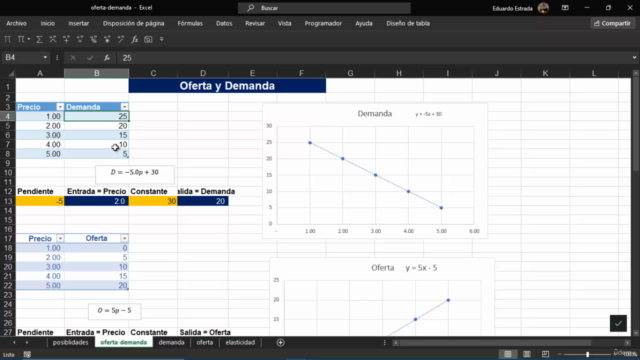The height and width of the screenshot is (360, 640).
Task: Add a new sheet with plus icon
Action: pos(280,342)
